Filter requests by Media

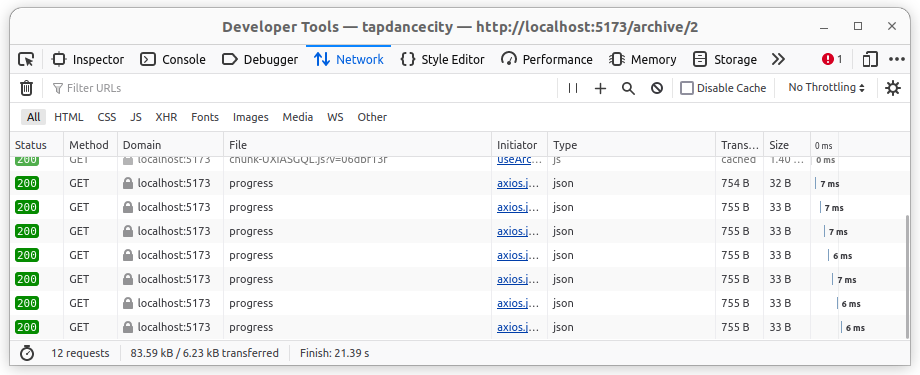coord(297,117)
